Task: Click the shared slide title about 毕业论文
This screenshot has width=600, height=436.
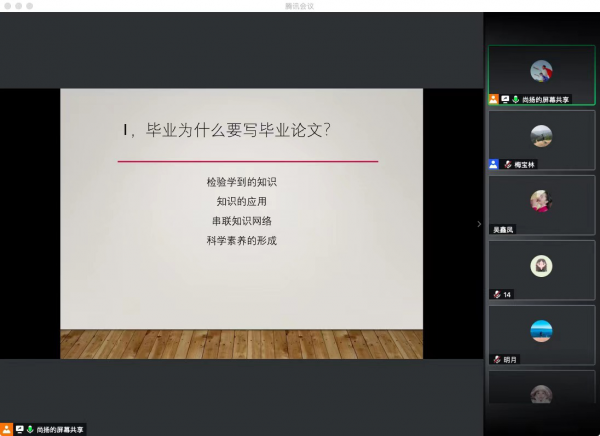Action: 226,130
